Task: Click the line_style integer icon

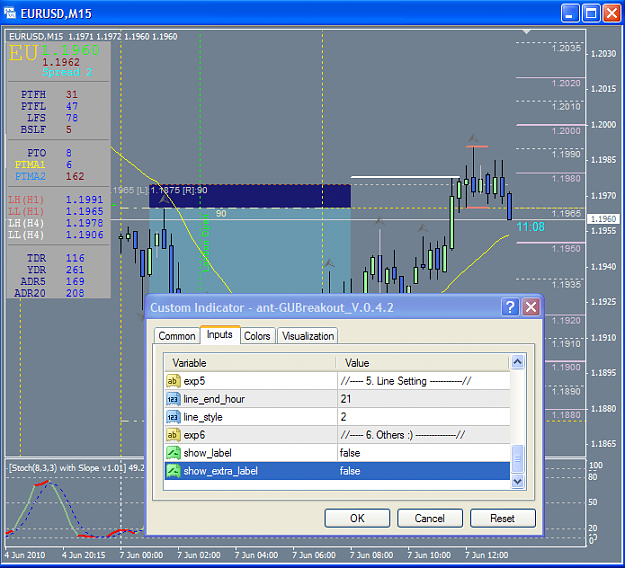Action: tap(172, 417)
